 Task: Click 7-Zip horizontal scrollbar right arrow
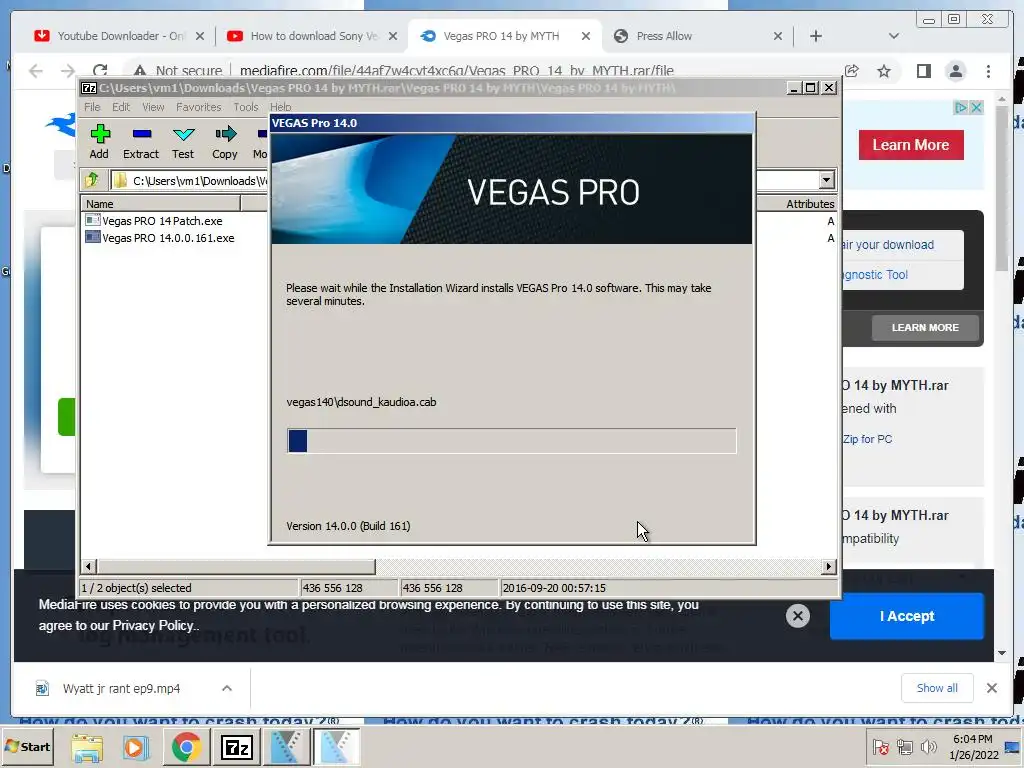pos(829,566)
